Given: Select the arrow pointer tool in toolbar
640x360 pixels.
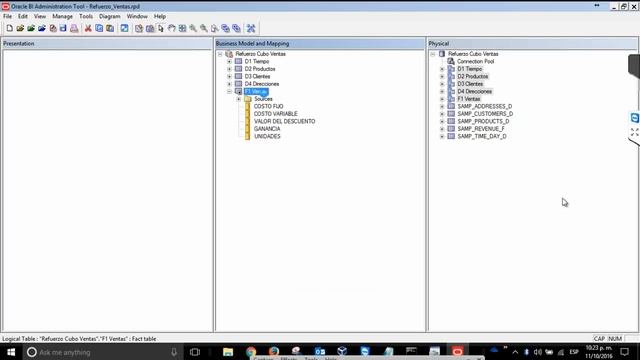Looking at the screenshot, I should (161, 28).
